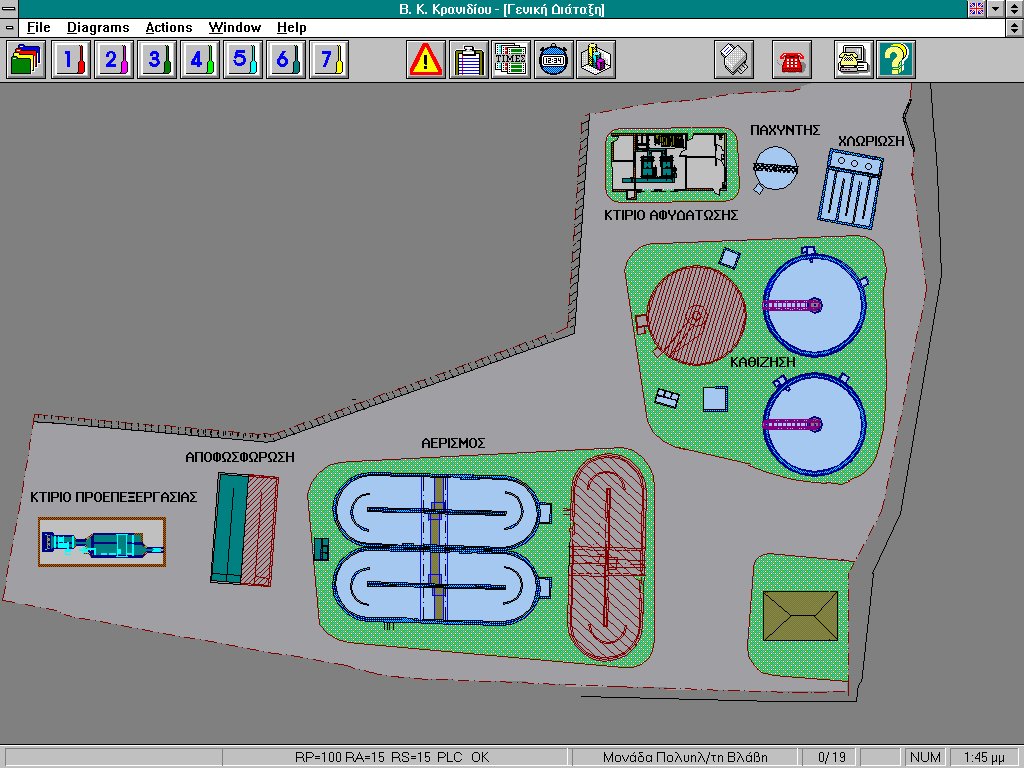
Task: Open the Diagrams menu
Action: [98, 28]
